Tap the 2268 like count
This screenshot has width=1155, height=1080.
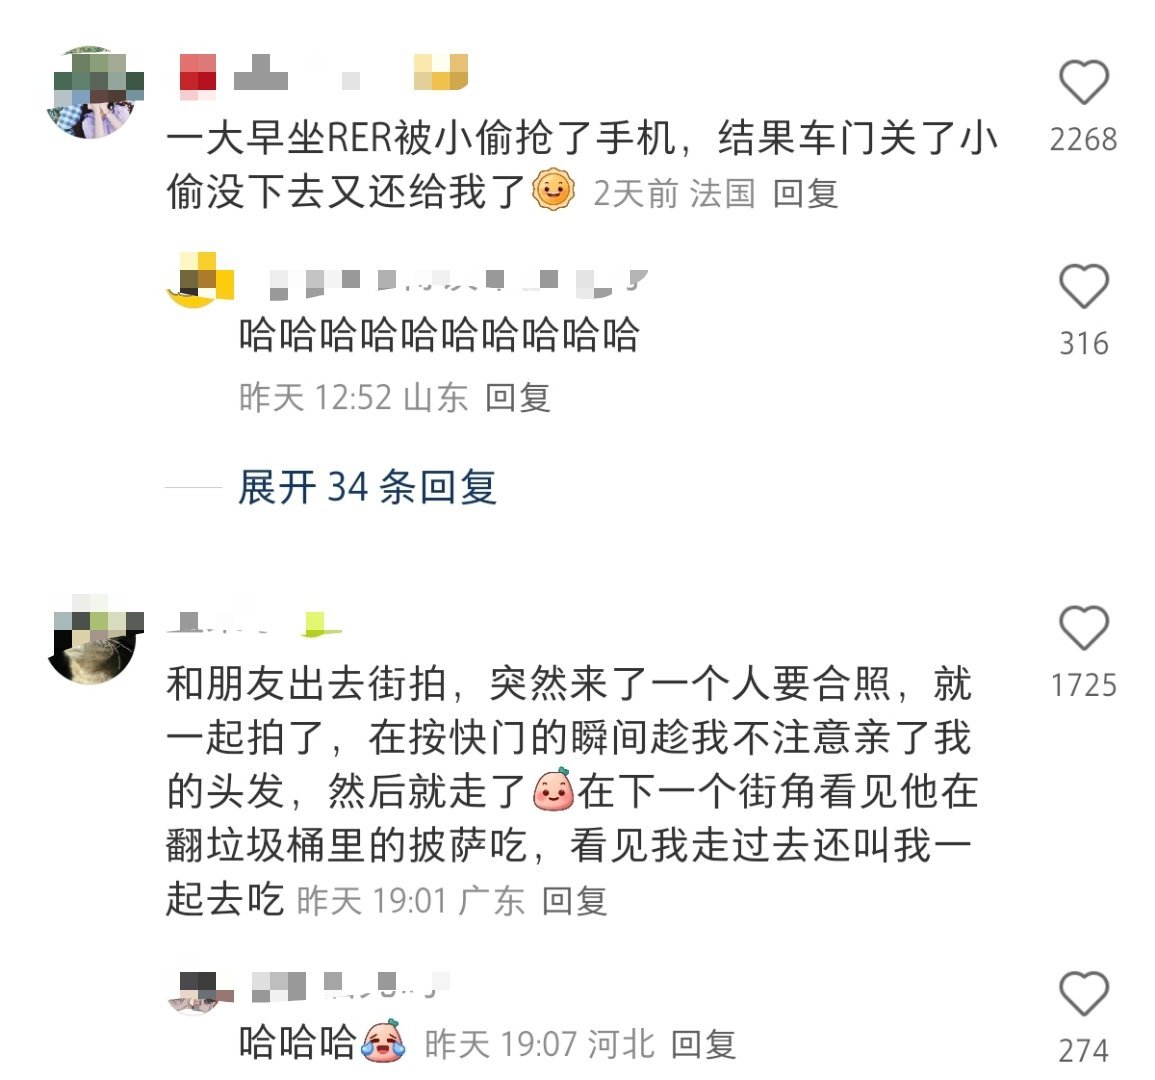(1084, 139)
